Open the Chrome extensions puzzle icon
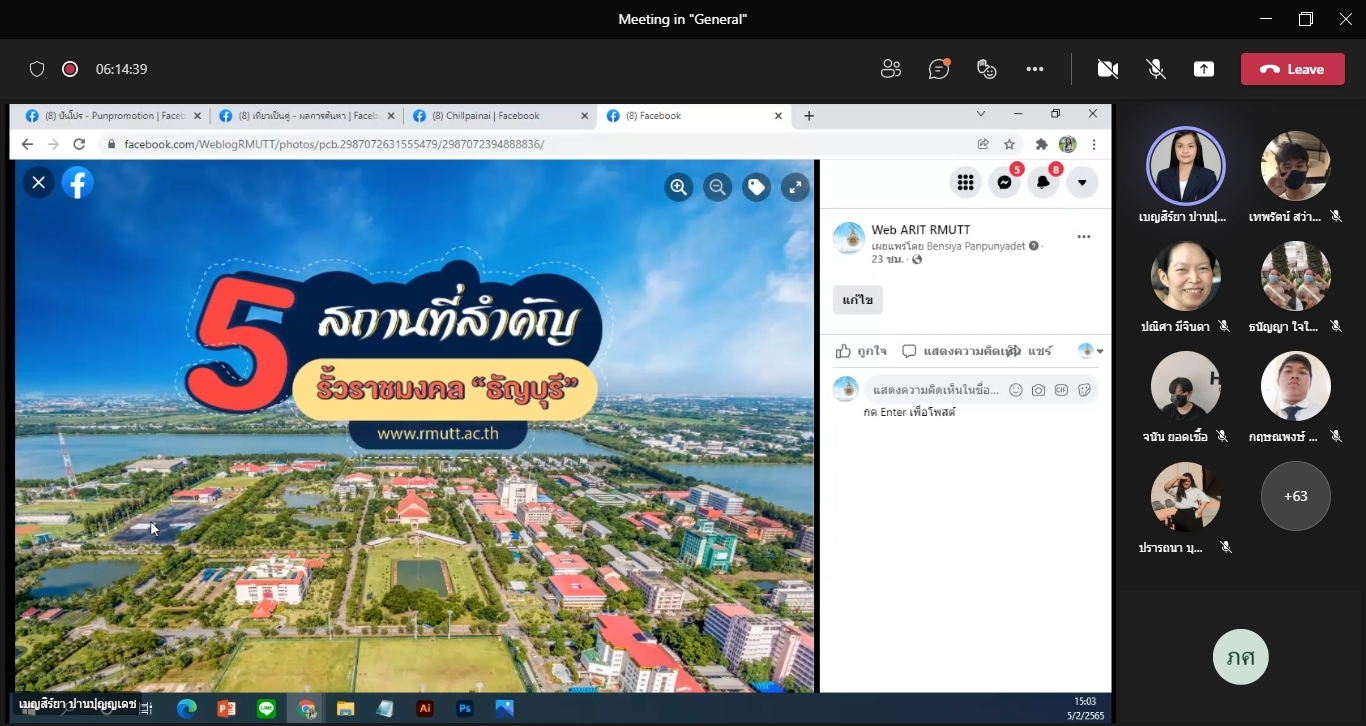This screenshot has height=726, width=1366. click(x=1041, y=144)
